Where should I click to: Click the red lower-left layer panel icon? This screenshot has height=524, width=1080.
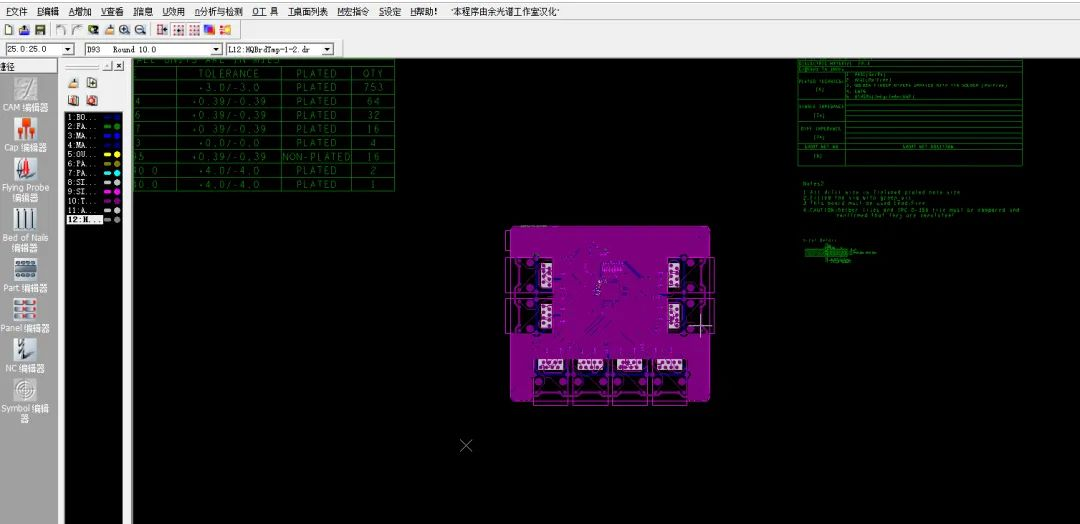point(74,101)
